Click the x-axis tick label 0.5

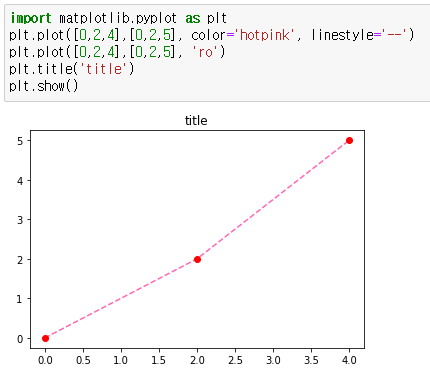[x=83, y=360]
